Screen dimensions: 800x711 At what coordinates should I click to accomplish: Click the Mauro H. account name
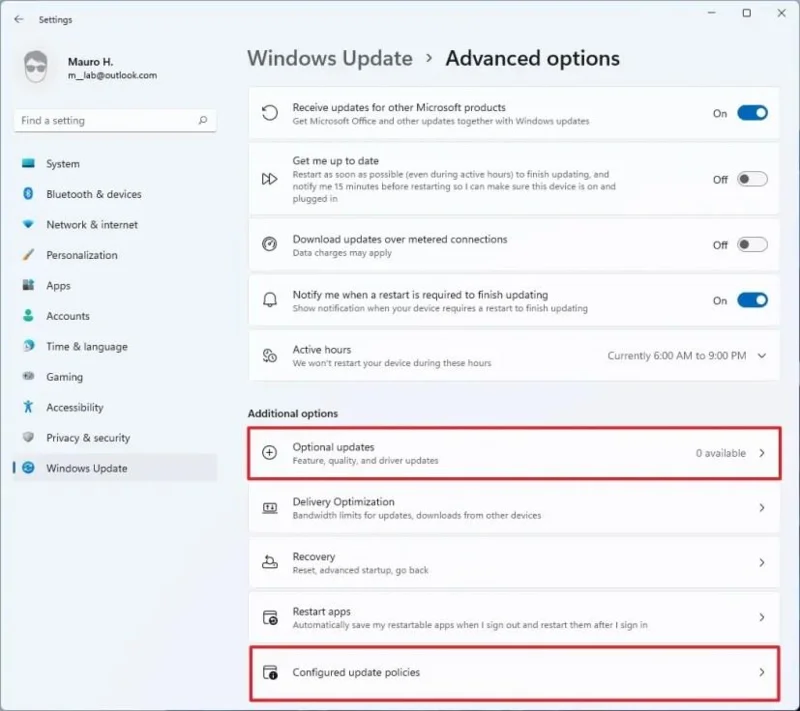(90, 62)
